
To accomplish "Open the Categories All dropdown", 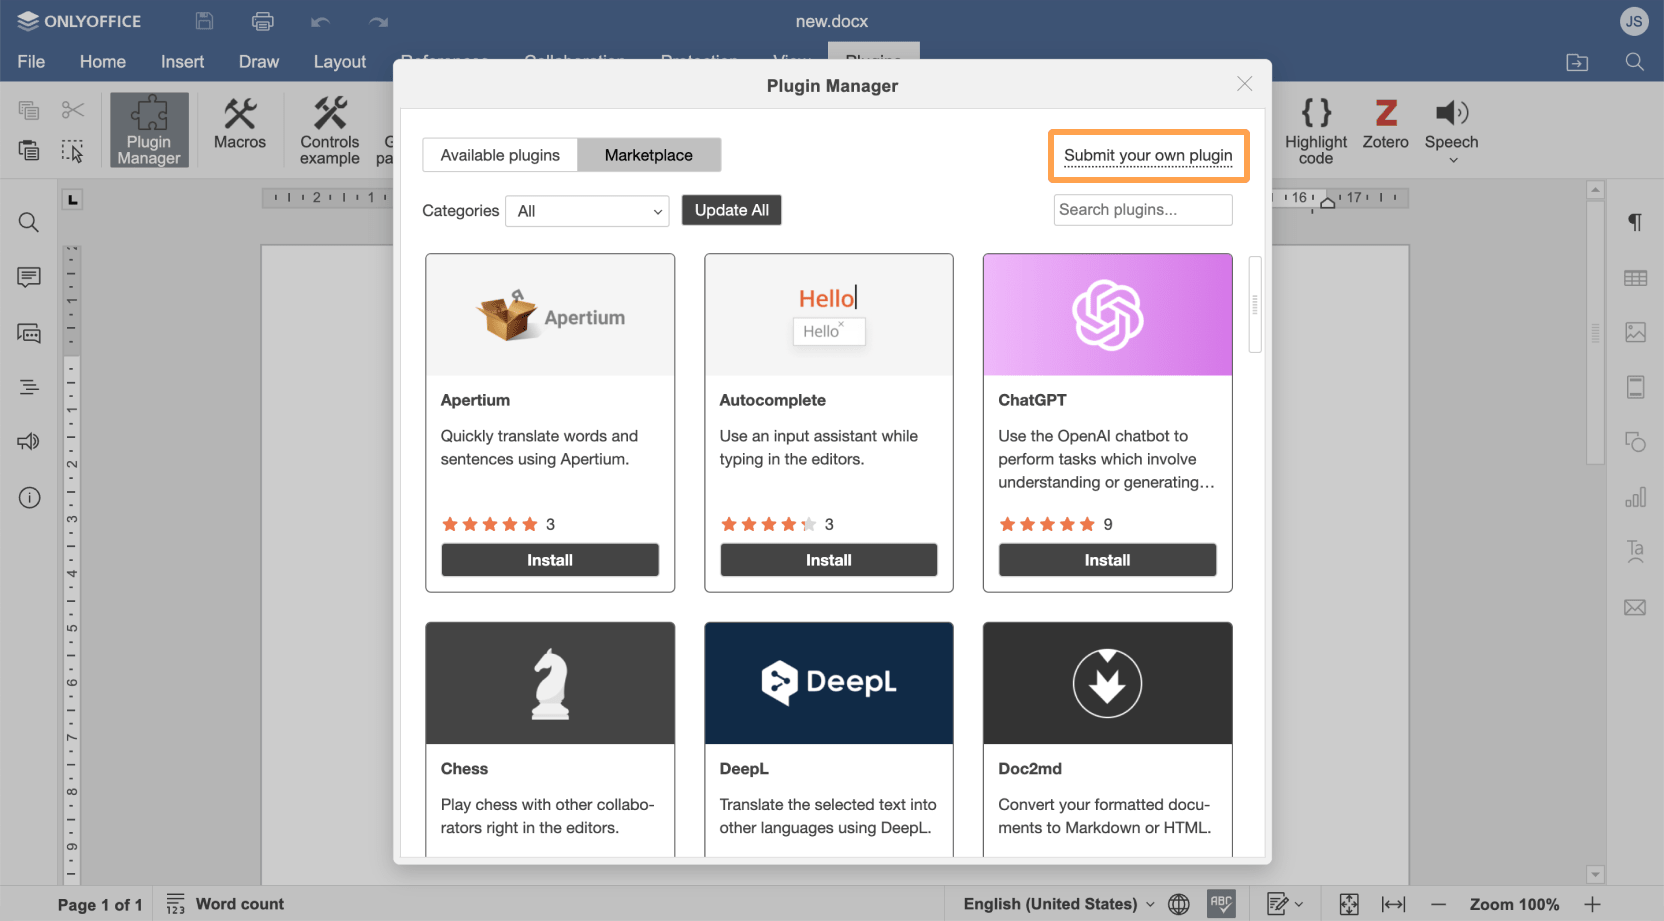I will (x=587, y=211).
